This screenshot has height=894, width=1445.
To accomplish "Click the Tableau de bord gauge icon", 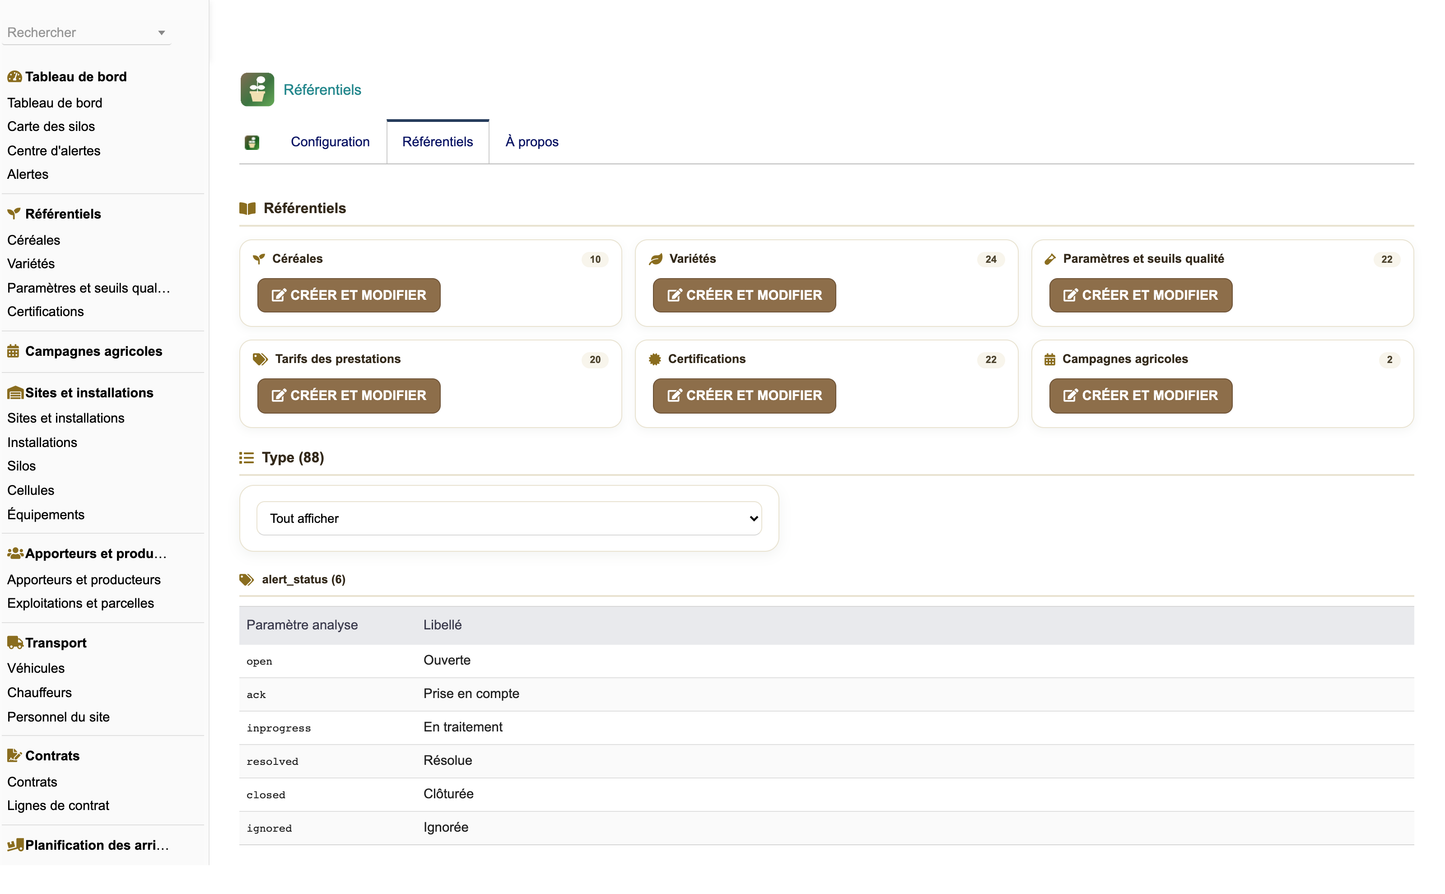I will pos(14,77).
